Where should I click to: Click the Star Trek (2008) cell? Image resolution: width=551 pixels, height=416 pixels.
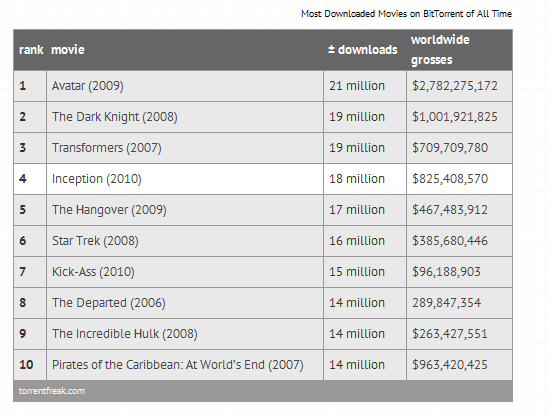(185, 241)
